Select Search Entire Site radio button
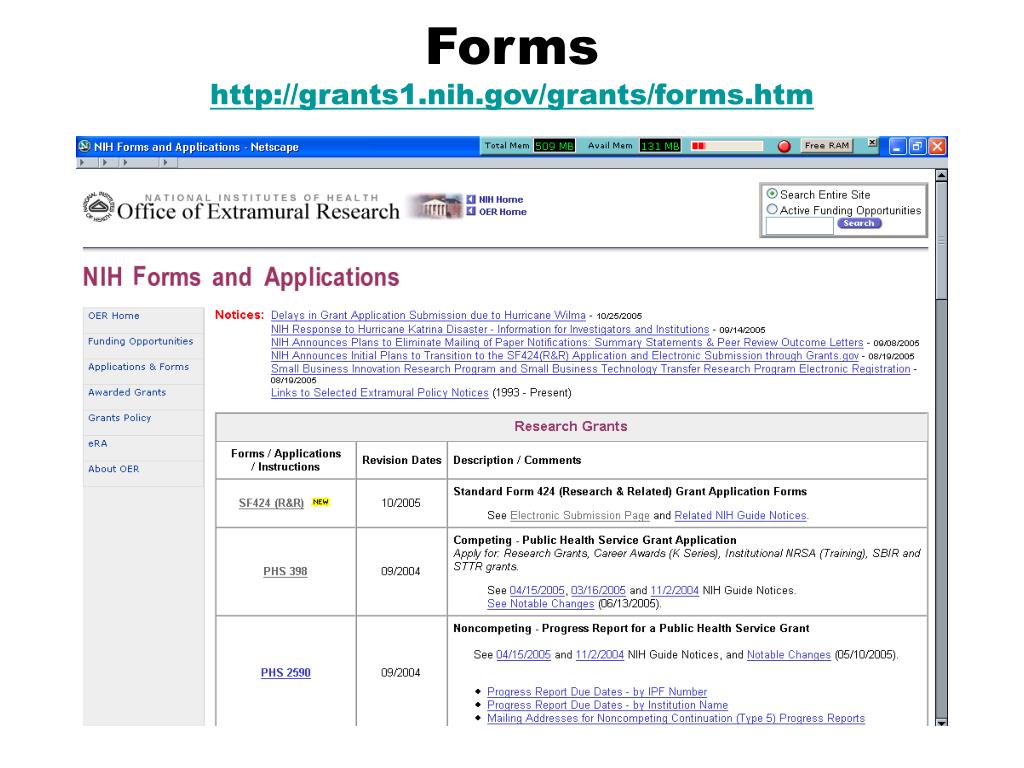Viewport: 1024px width, 768px height. (x=772, y=194)
